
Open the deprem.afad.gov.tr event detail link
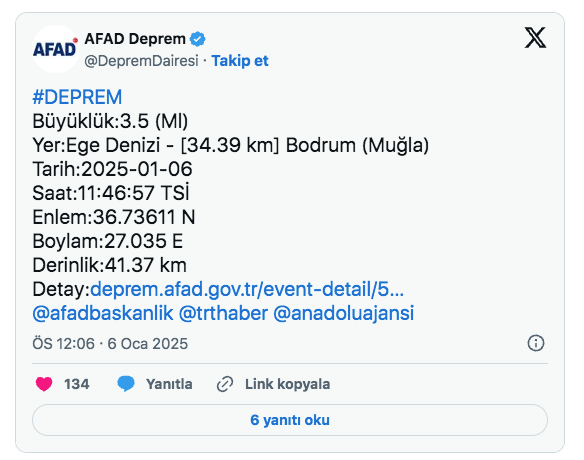click(247, 289)
